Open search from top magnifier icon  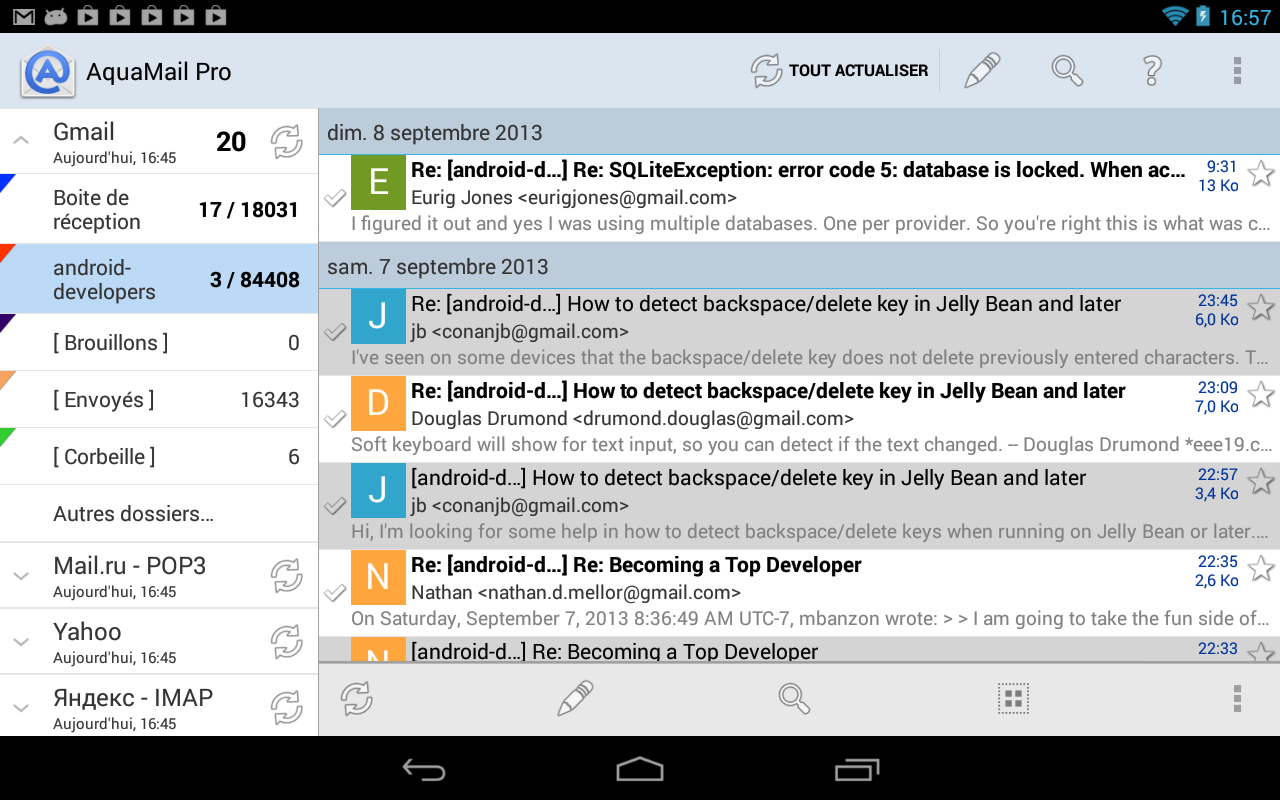pyautogui.click(x=1067, y=71)
